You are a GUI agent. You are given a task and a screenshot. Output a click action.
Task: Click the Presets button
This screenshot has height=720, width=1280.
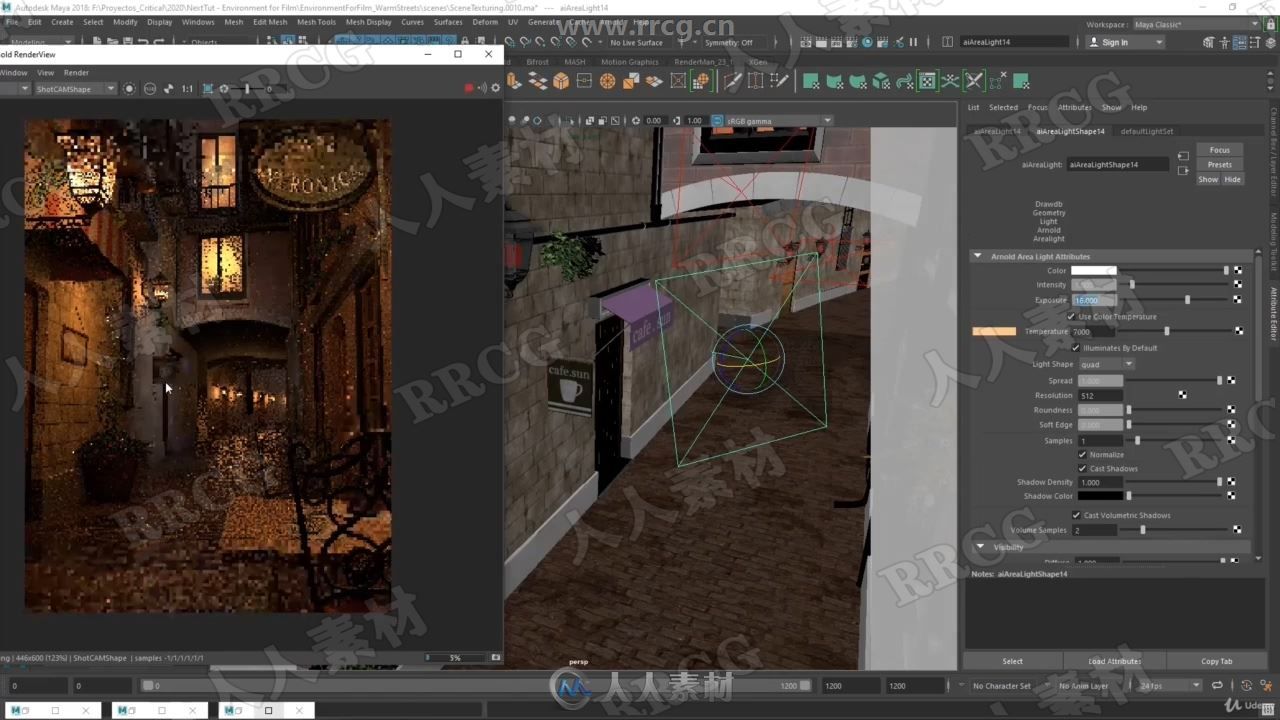pos(1219,165)
